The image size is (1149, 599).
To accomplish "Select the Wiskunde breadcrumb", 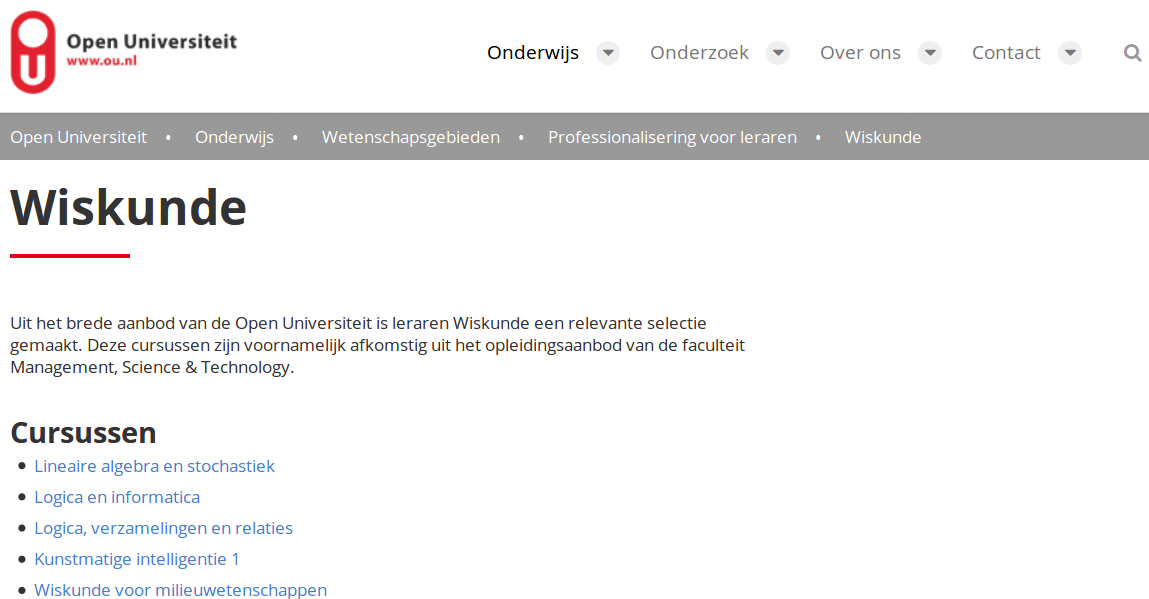I will pyautogui.click(x=883, y=137).
